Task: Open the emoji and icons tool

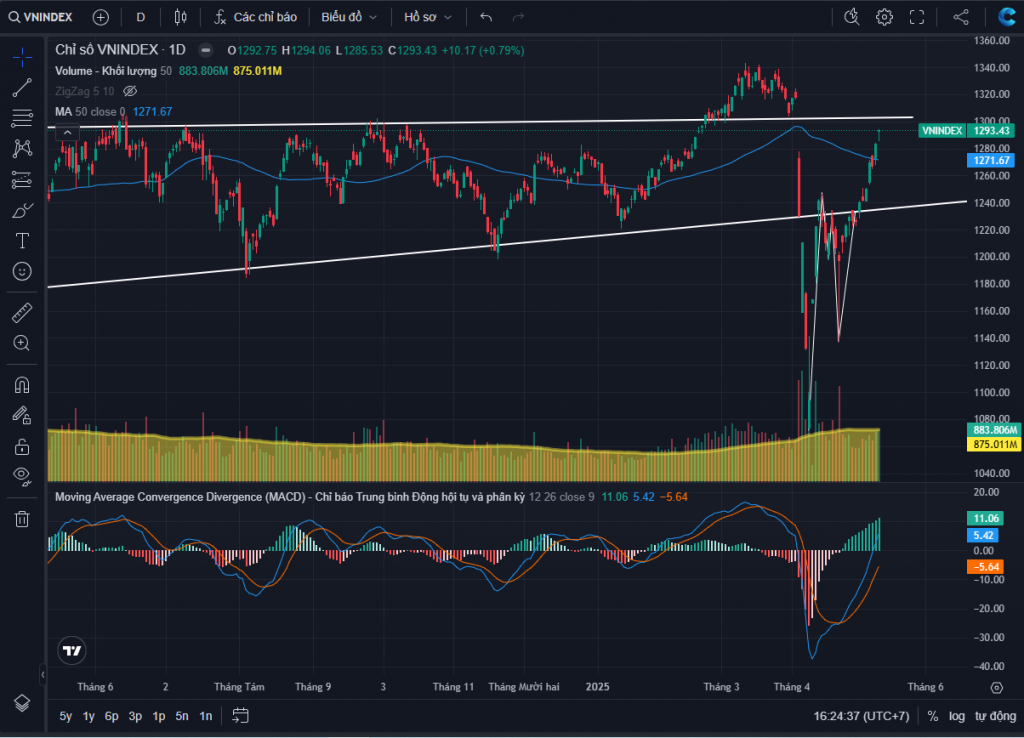Action: (22, 271)
